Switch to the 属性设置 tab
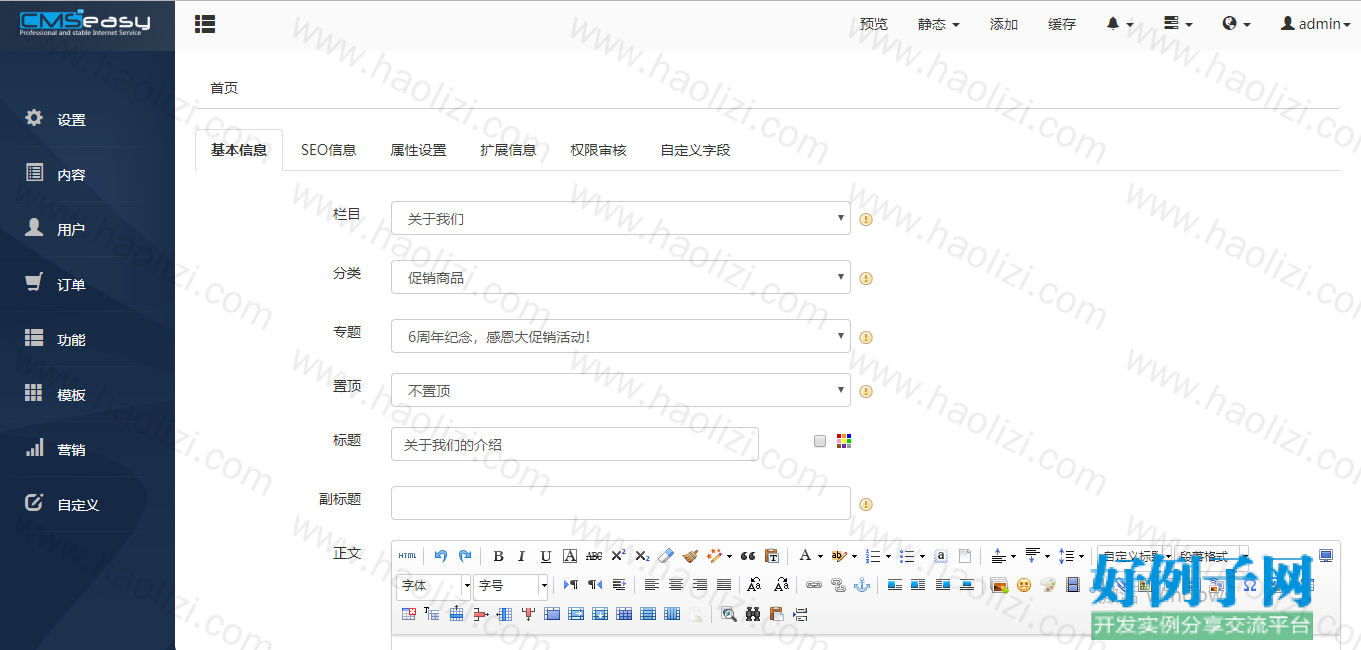The image size is (1361, 650). [418, 150]
